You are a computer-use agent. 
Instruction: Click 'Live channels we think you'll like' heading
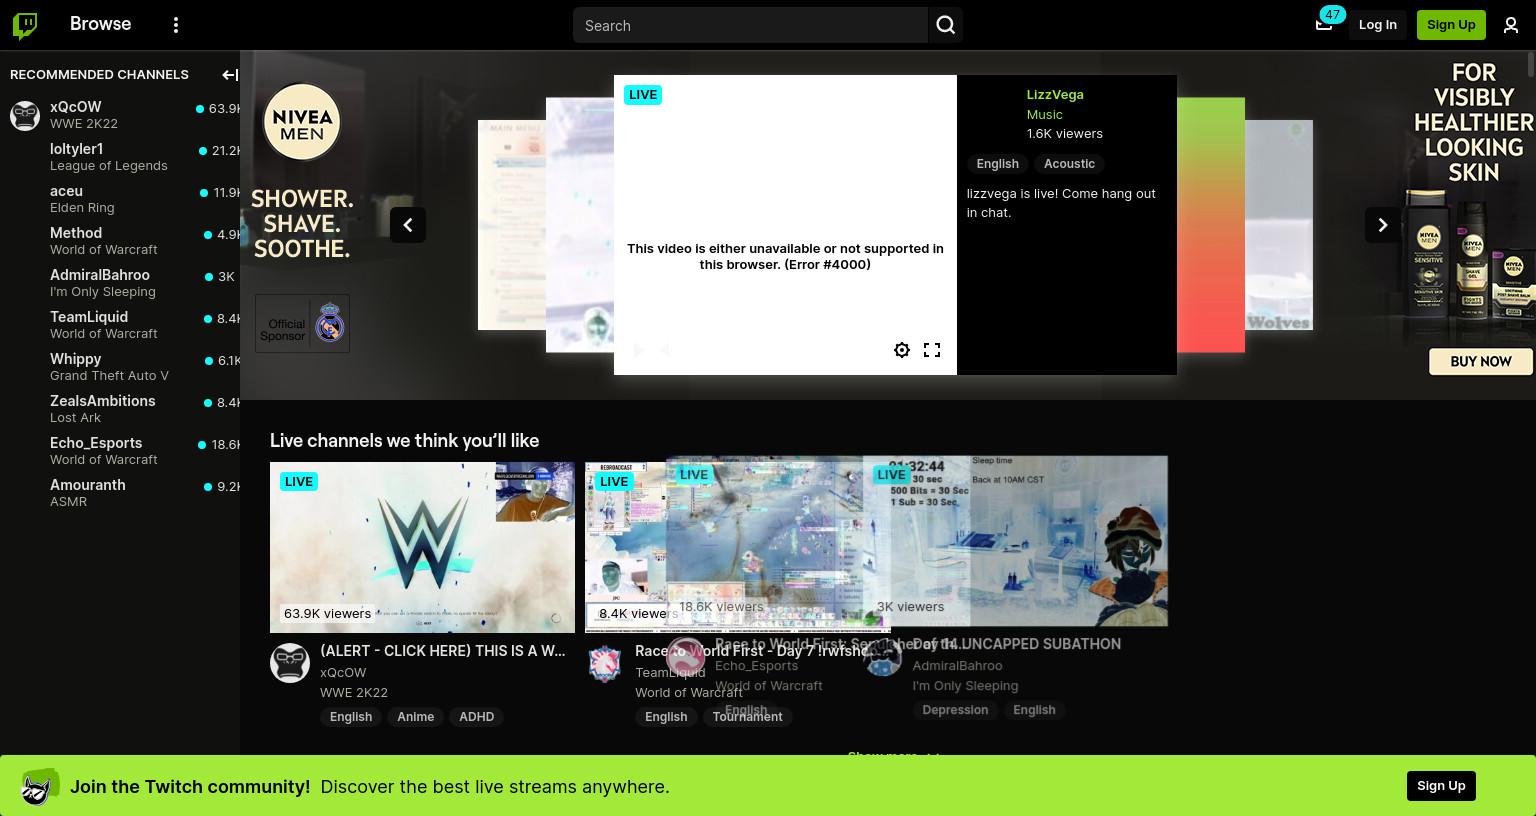point(404,441)
